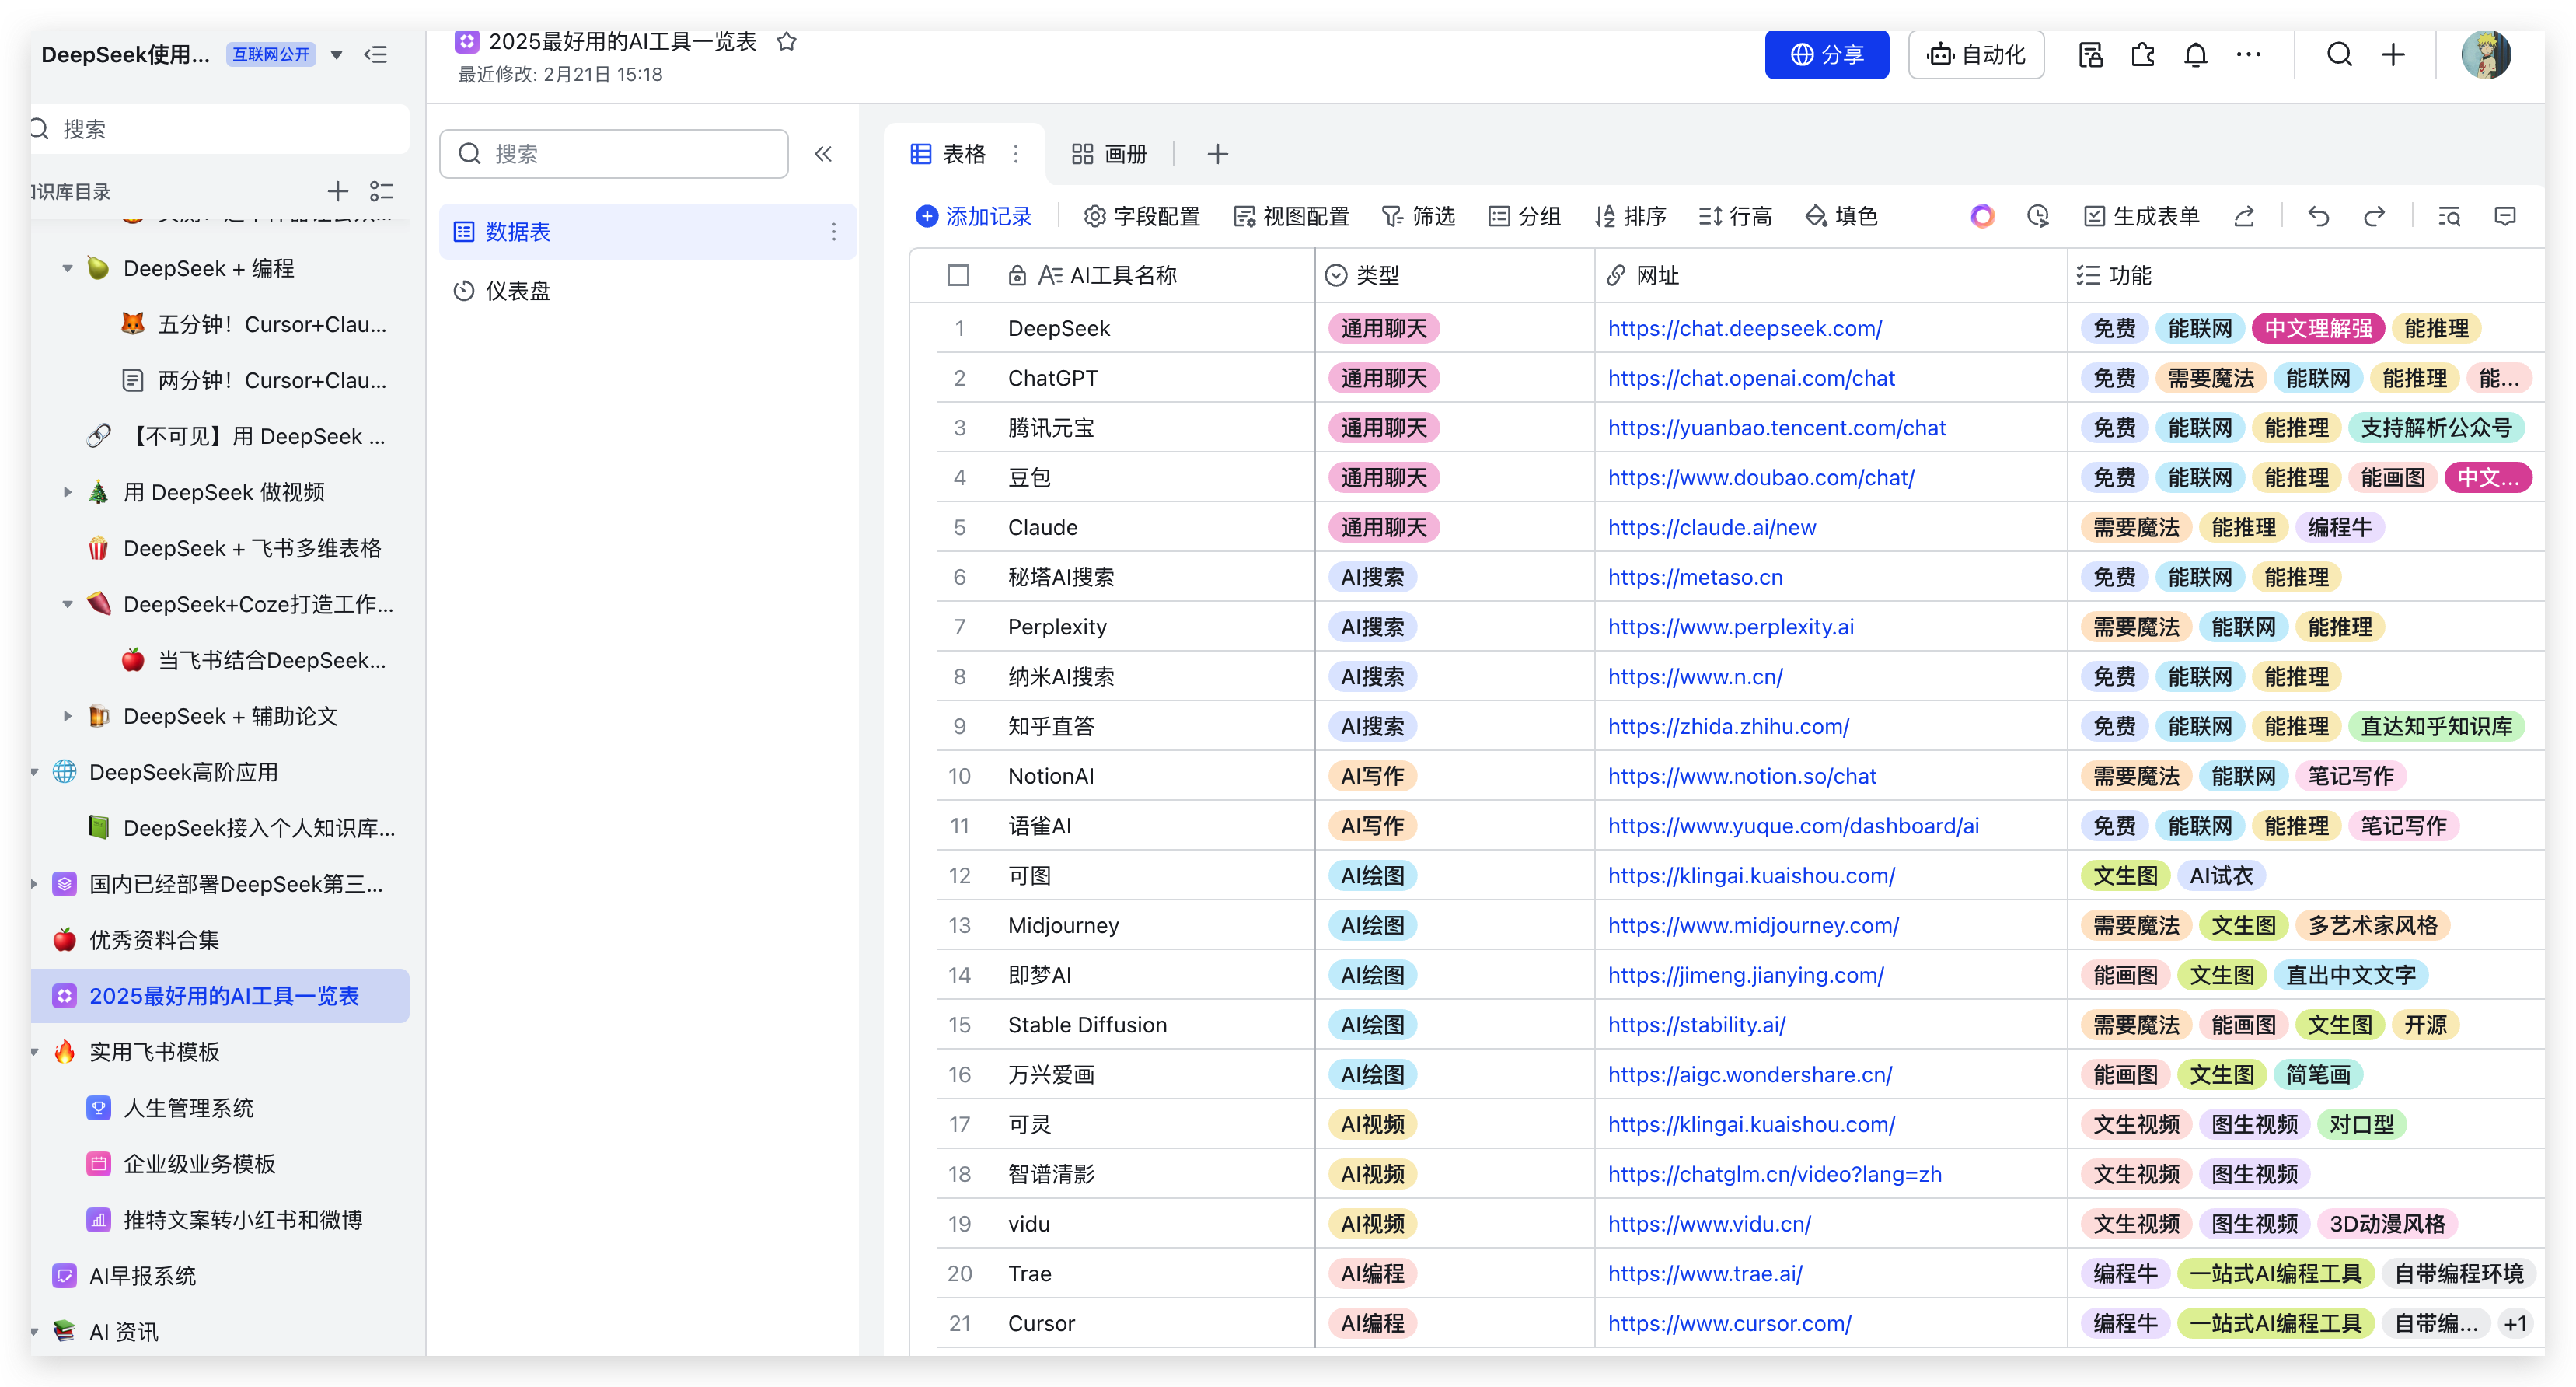Open the dropdown beside 互联网公开 badge
The height and width of the screenshot is (1387, 2576).
pos(337,55)
